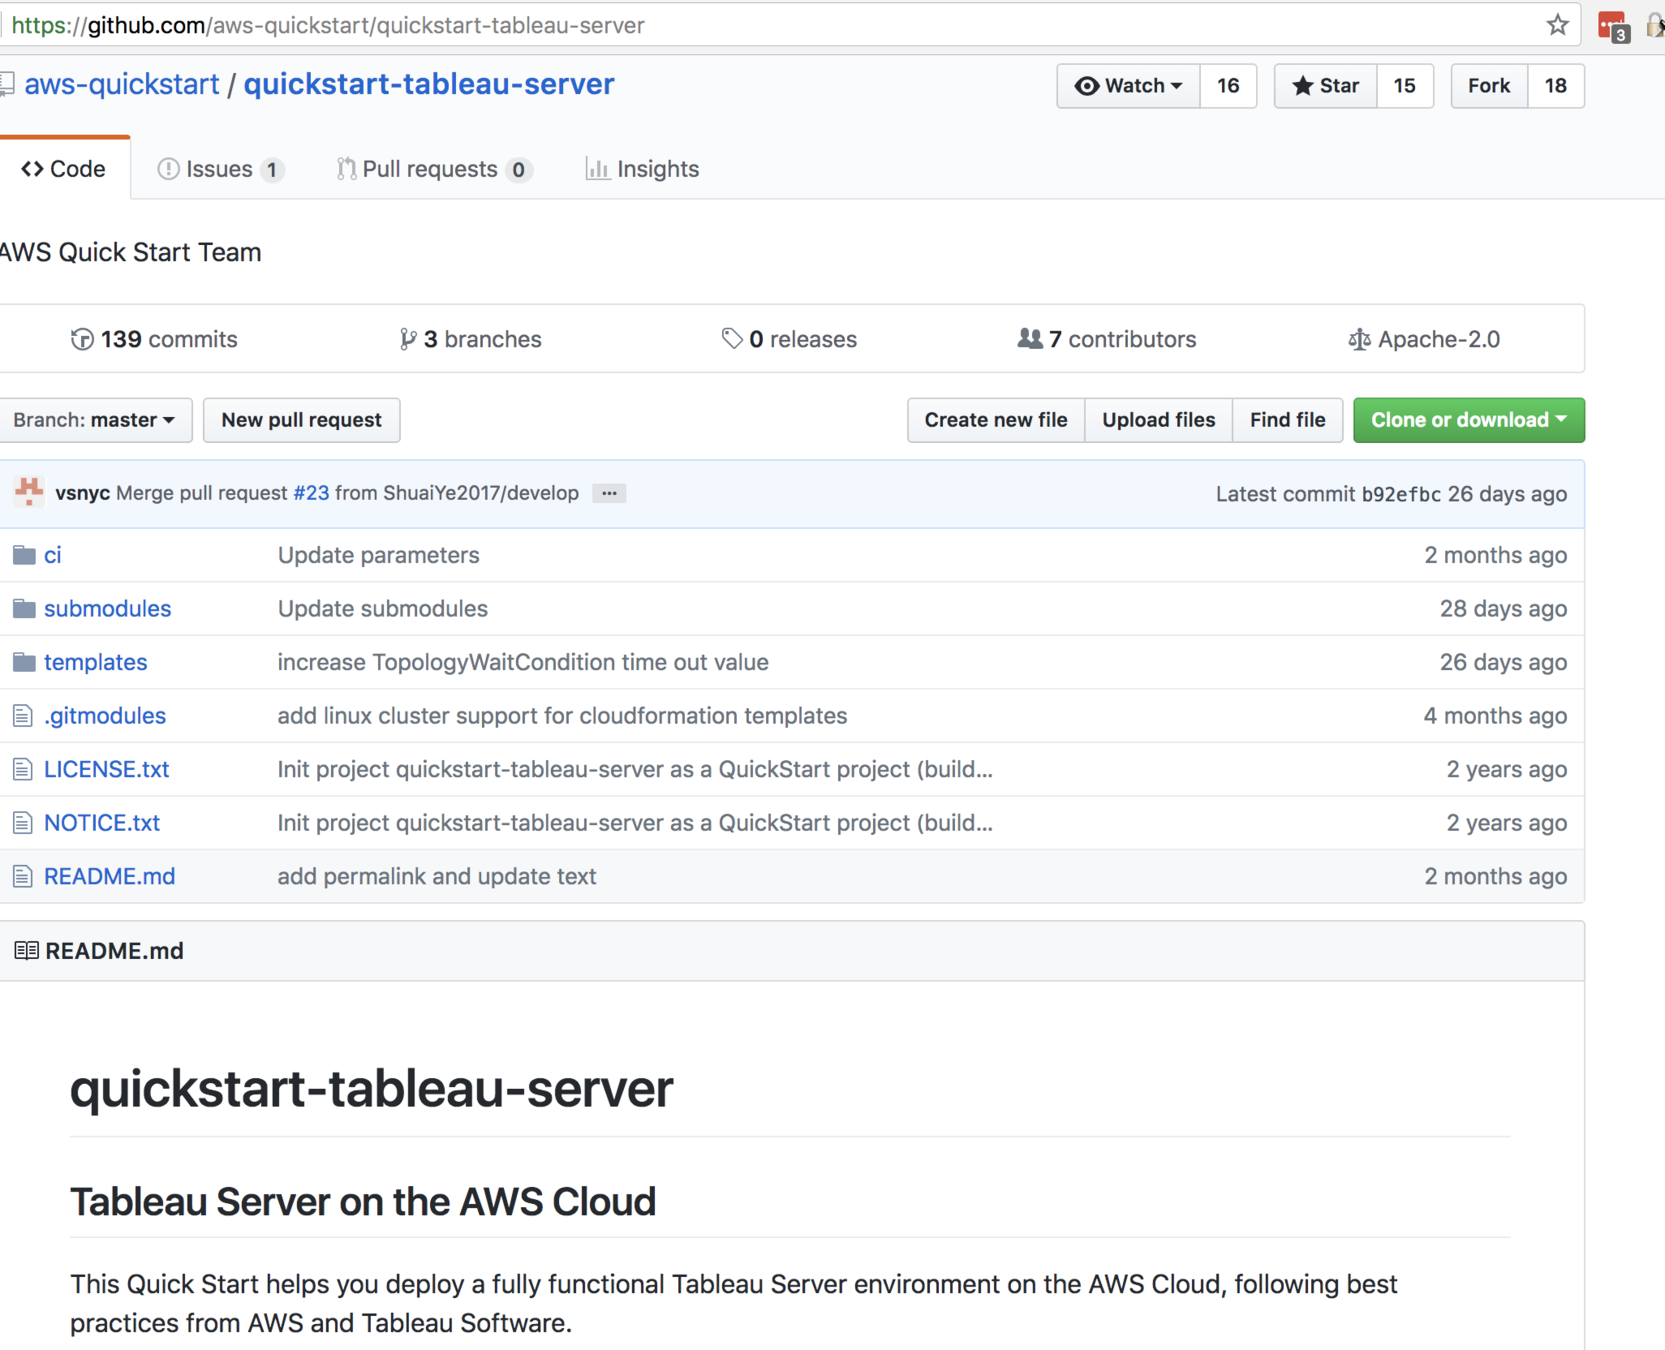Screen dimensions: 1665x1350
Task: Switch to the Code tab
Action: point(64,169)
